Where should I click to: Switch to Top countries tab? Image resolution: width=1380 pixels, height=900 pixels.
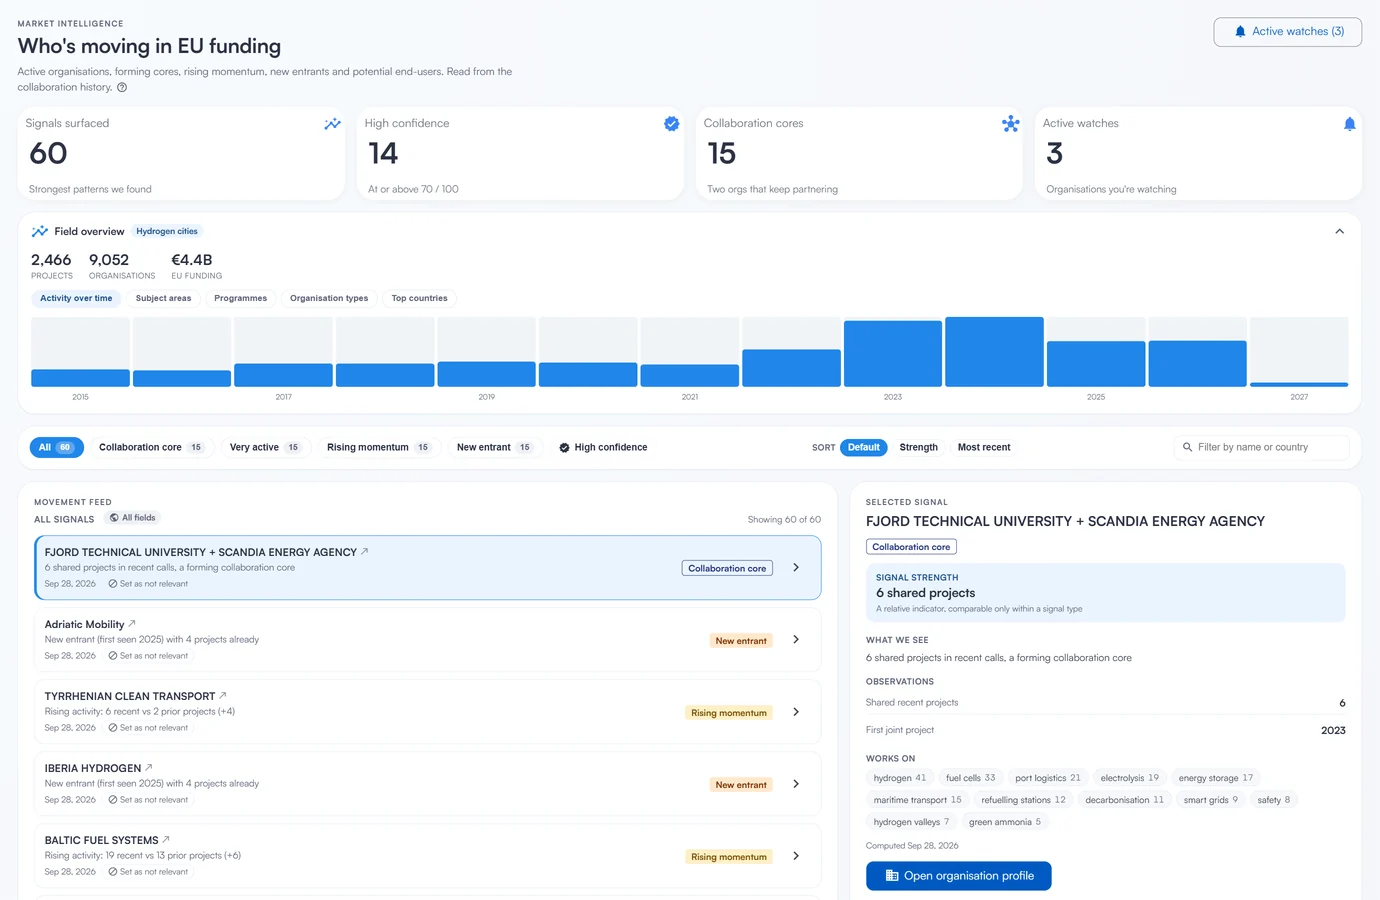click(x=420, y=298)
